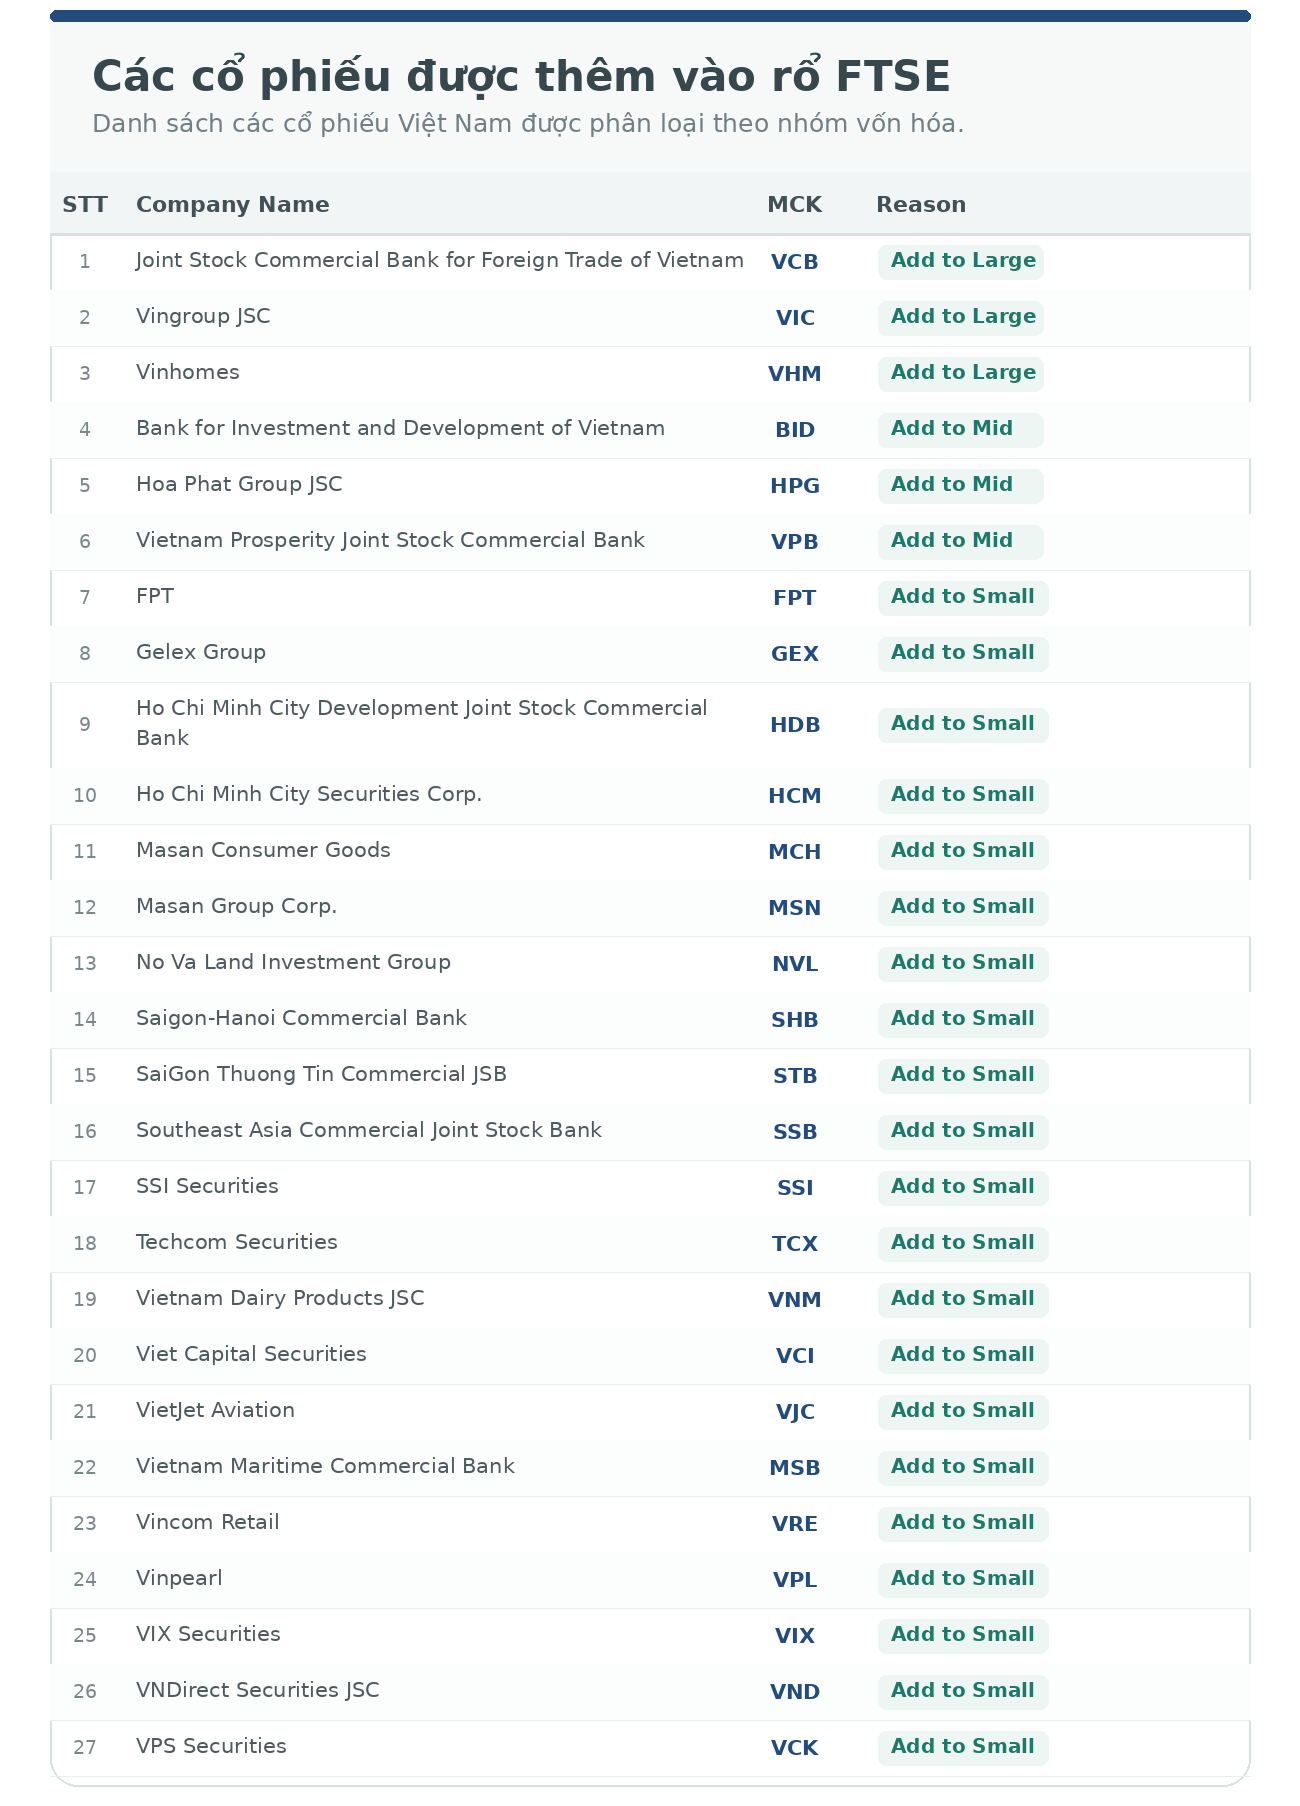Click the VIX ticker symbol
Viewport: 1300px width, 1806px height.
795,1636
